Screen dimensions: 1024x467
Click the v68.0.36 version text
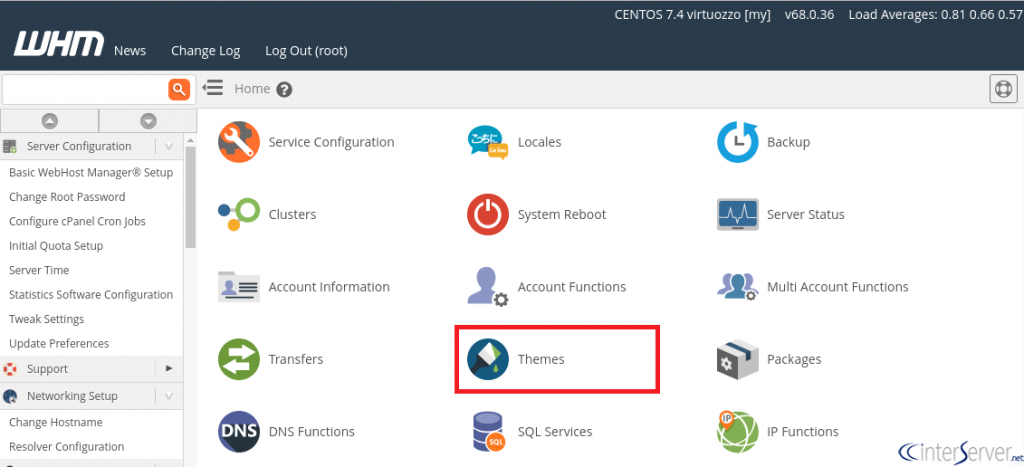[809, 14]
